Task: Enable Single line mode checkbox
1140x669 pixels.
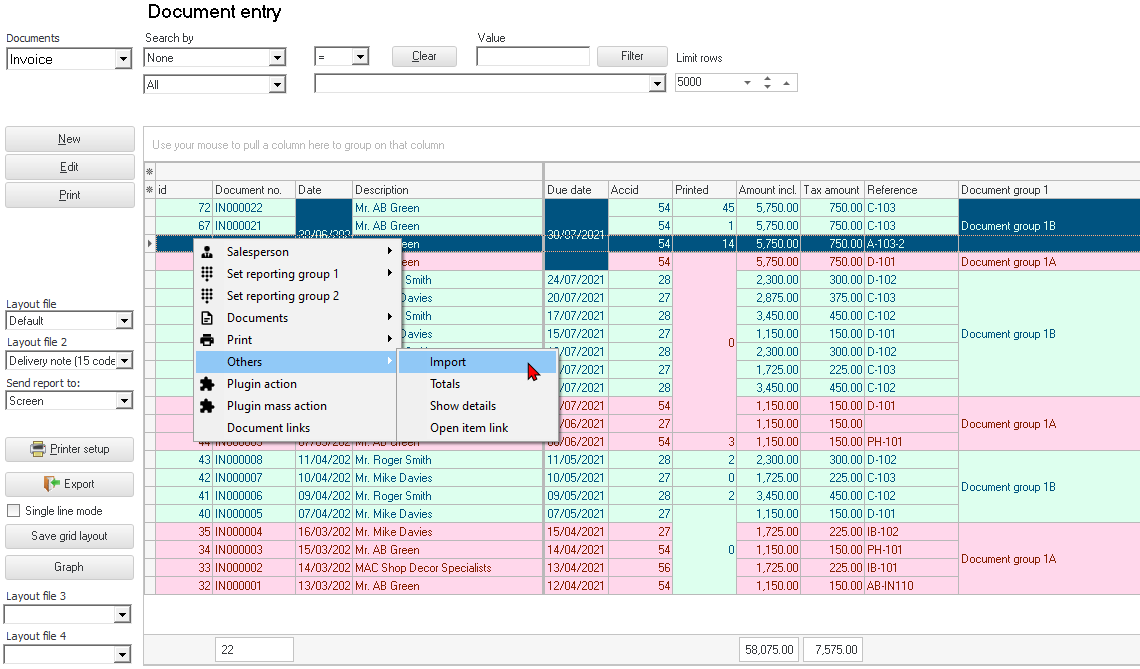Action: pyautogui.click(x=14, y=511)
